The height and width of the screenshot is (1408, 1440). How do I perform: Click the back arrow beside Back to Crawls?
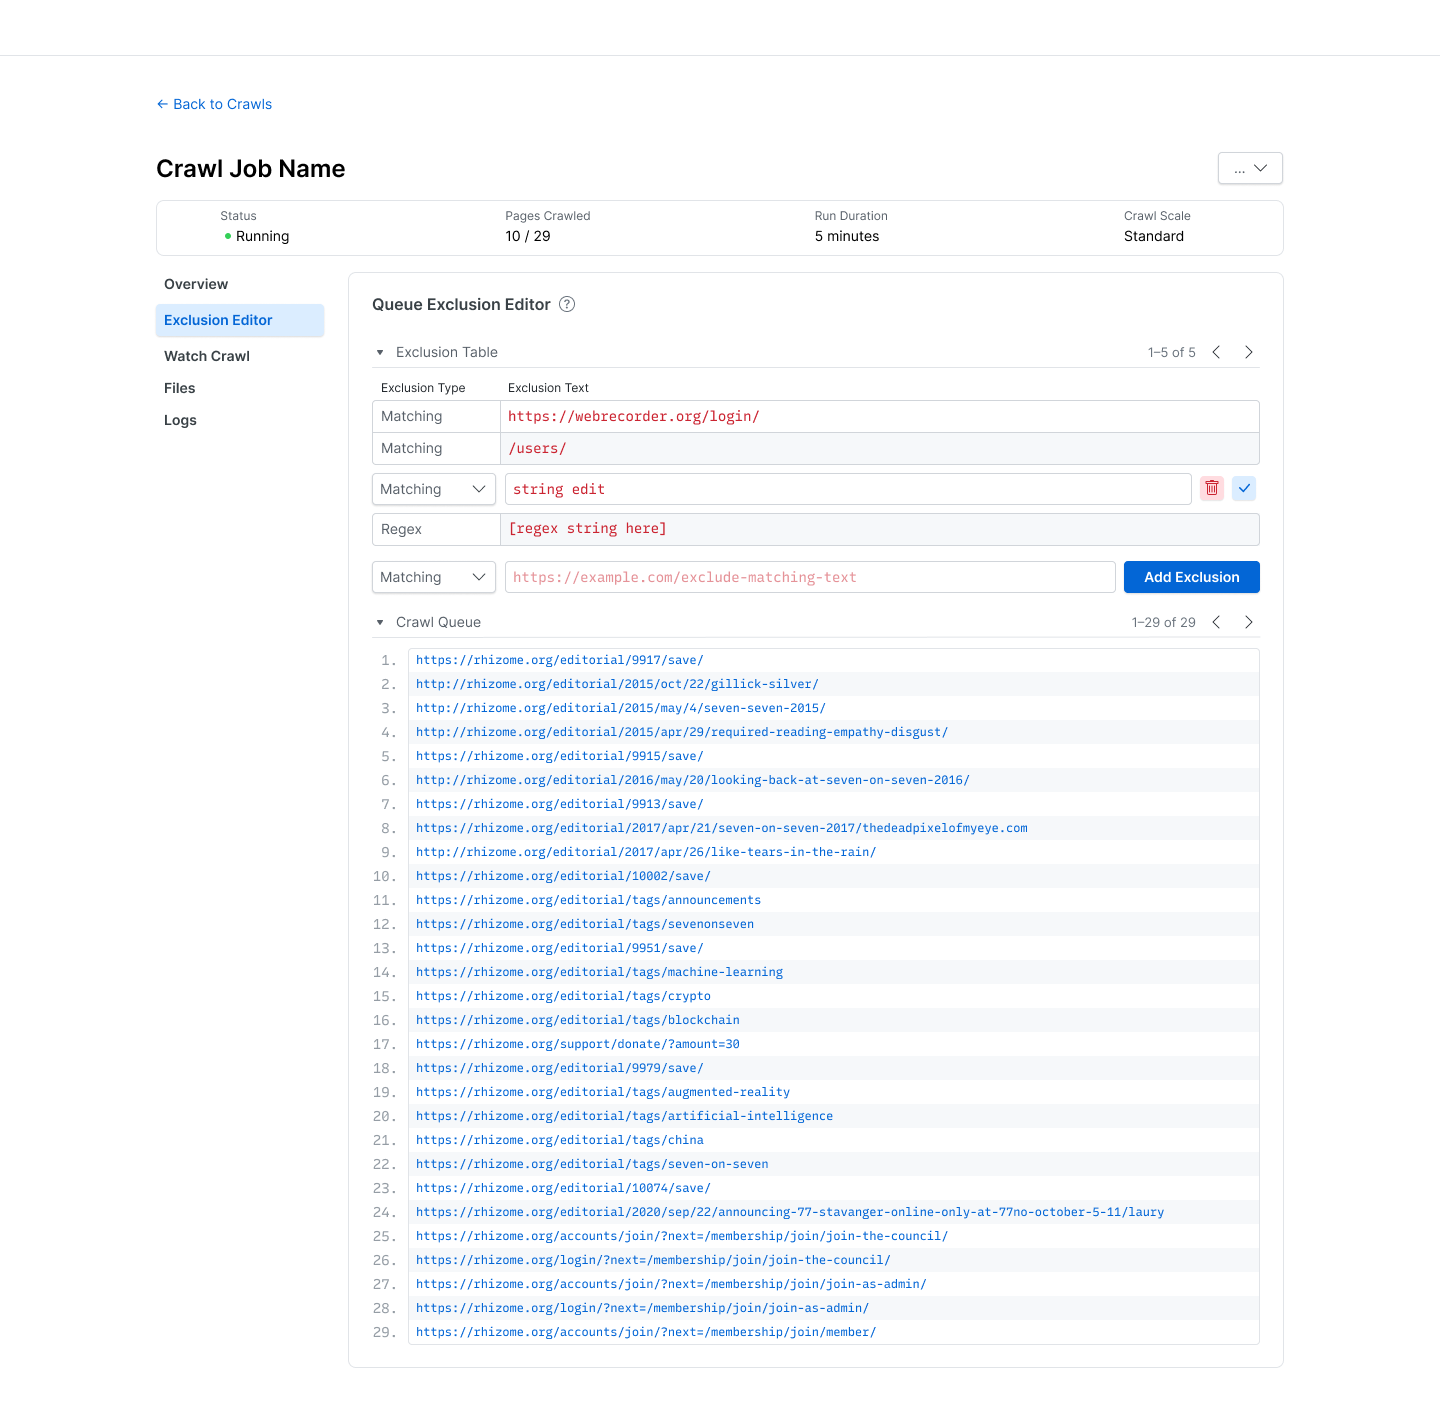162,104
